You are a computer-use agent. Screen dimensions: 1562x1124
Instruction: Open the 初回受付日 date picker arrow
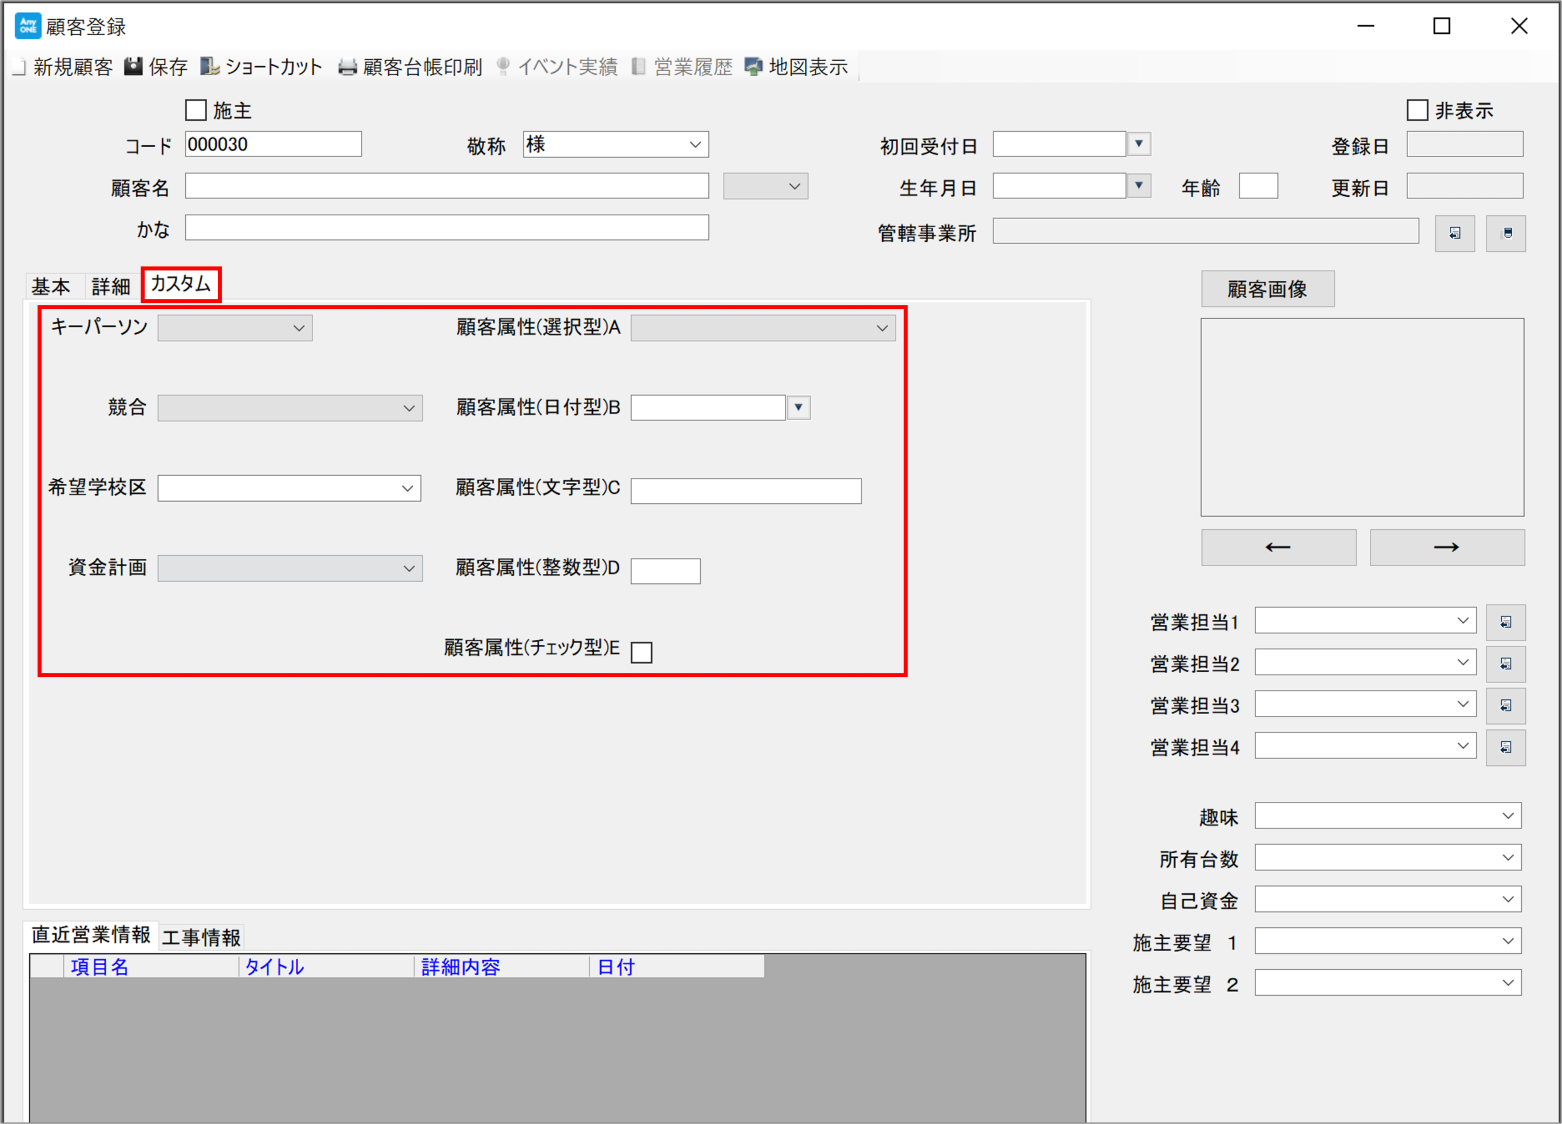tap(1139, 144)
